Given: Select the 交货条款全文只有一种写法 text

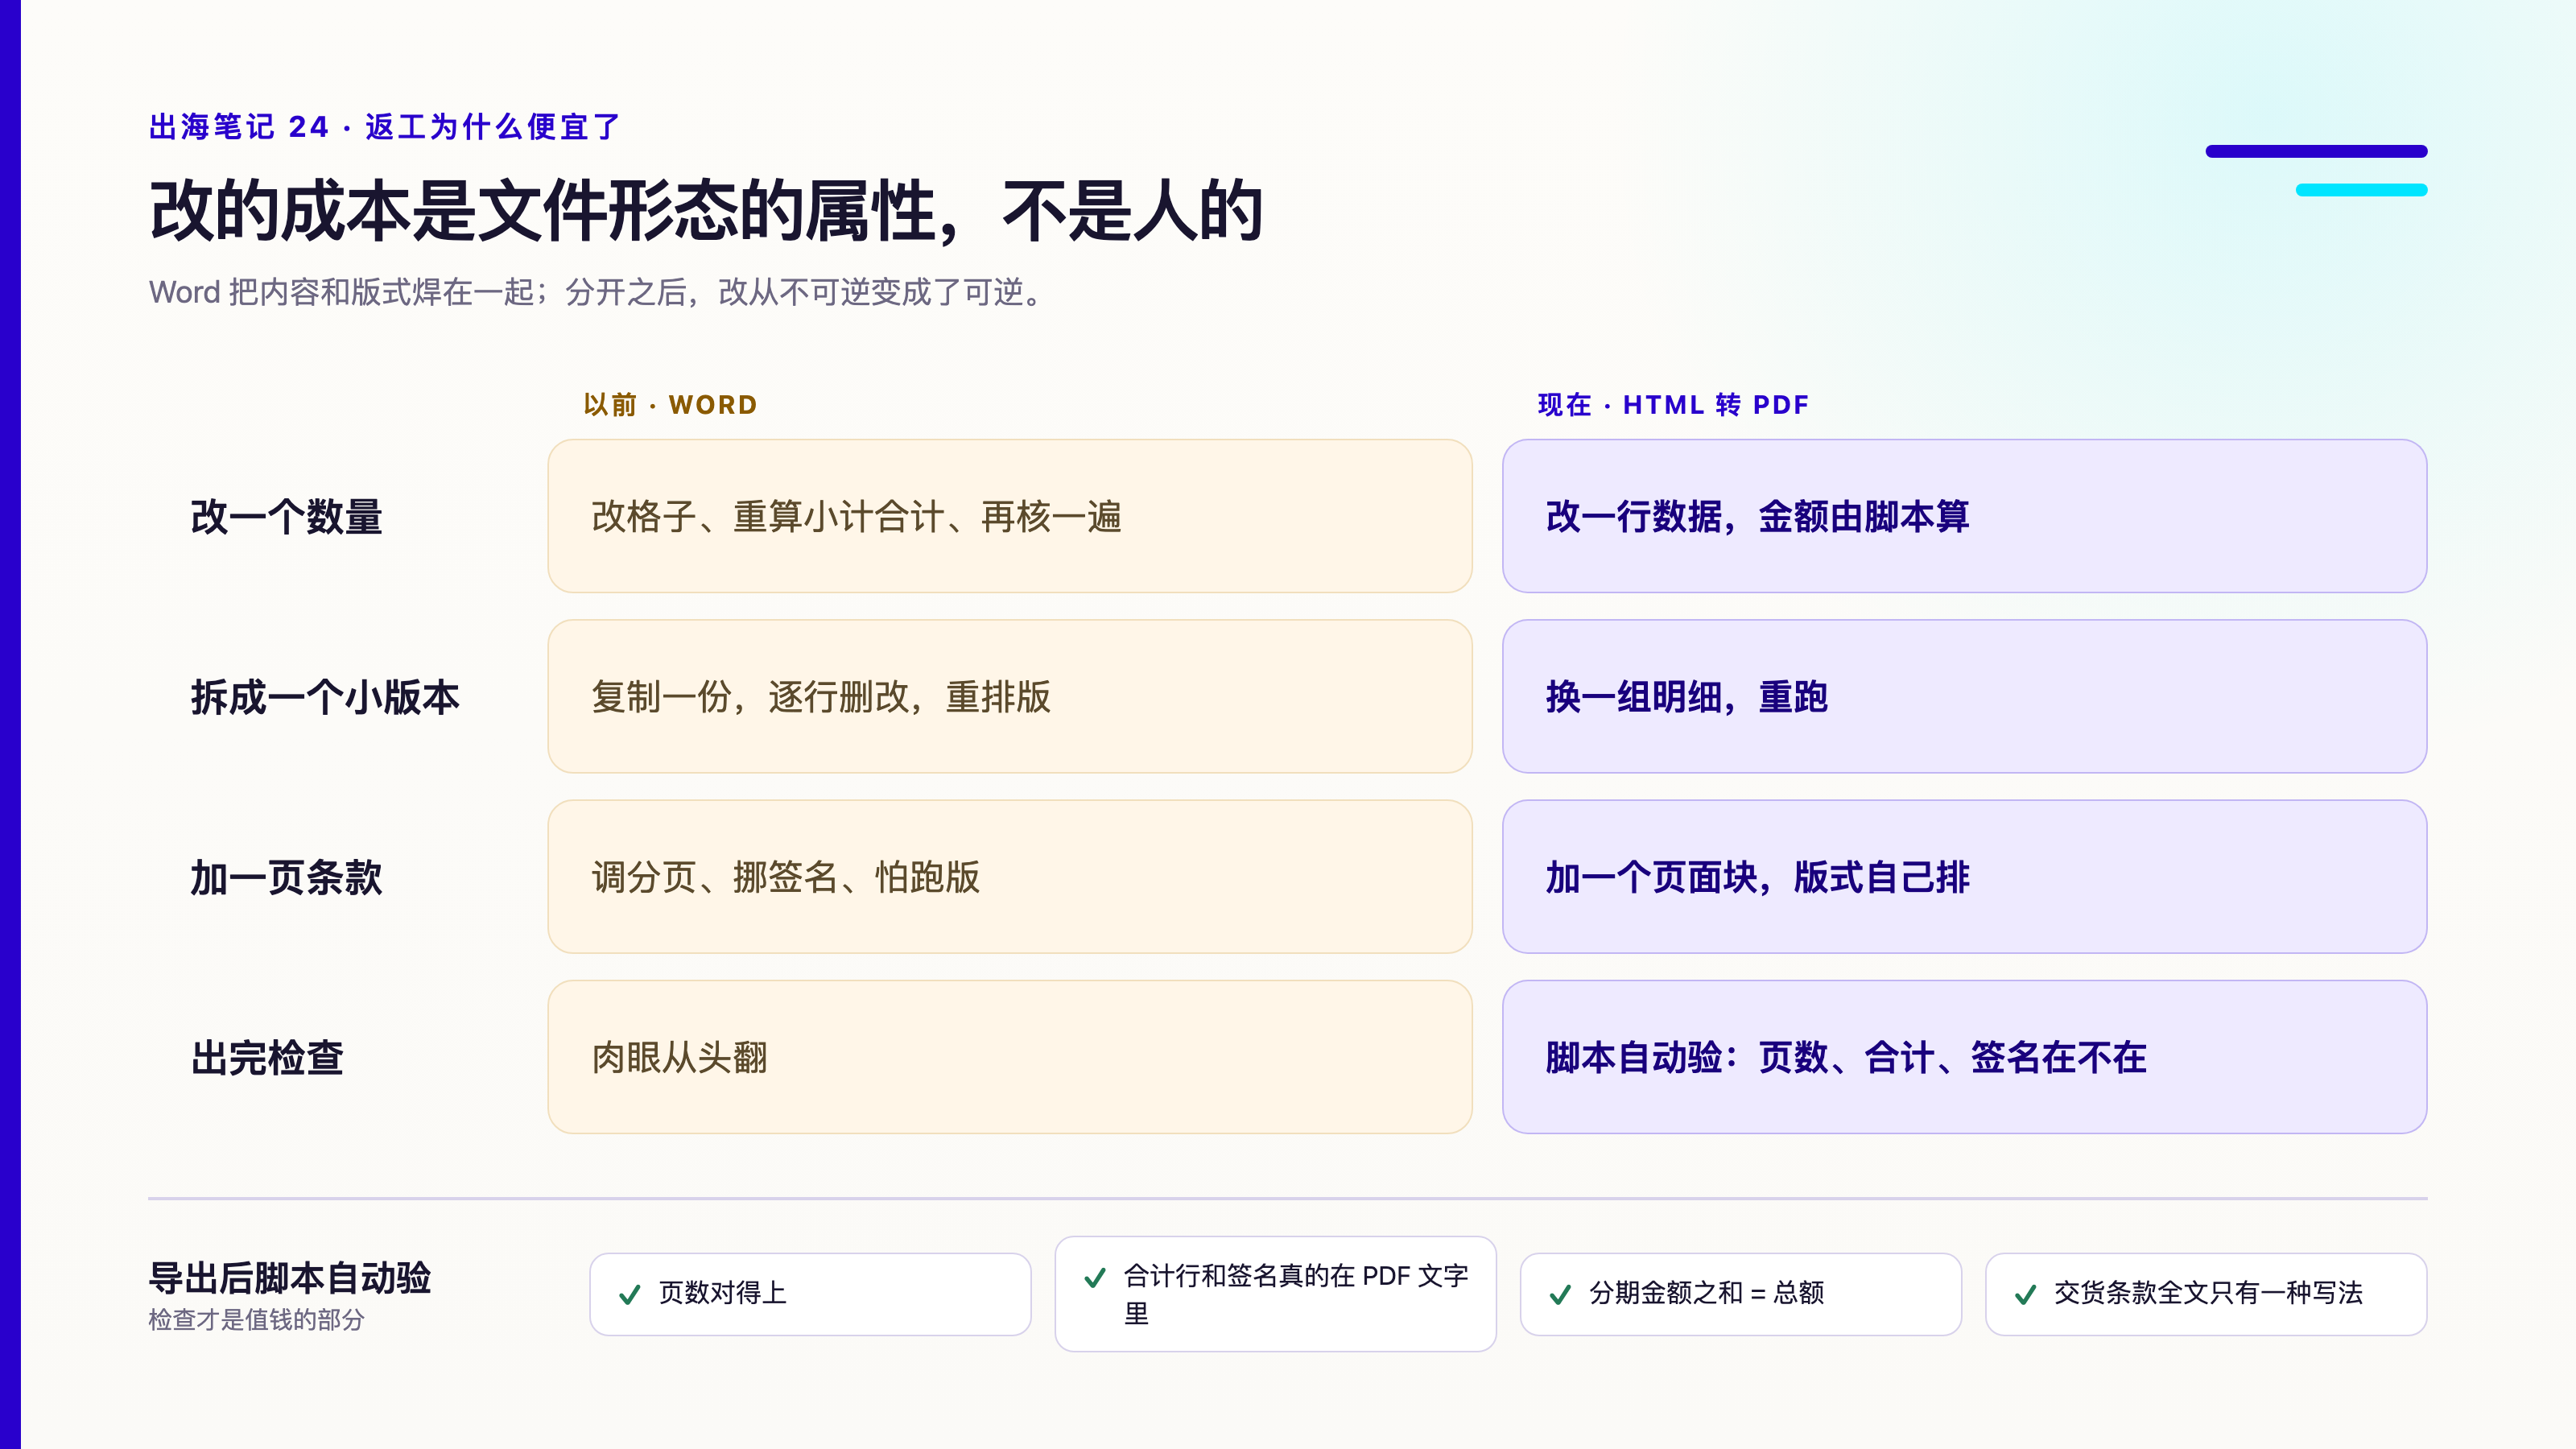Looking at the screenshot, I should (x=2208, y=1293).
